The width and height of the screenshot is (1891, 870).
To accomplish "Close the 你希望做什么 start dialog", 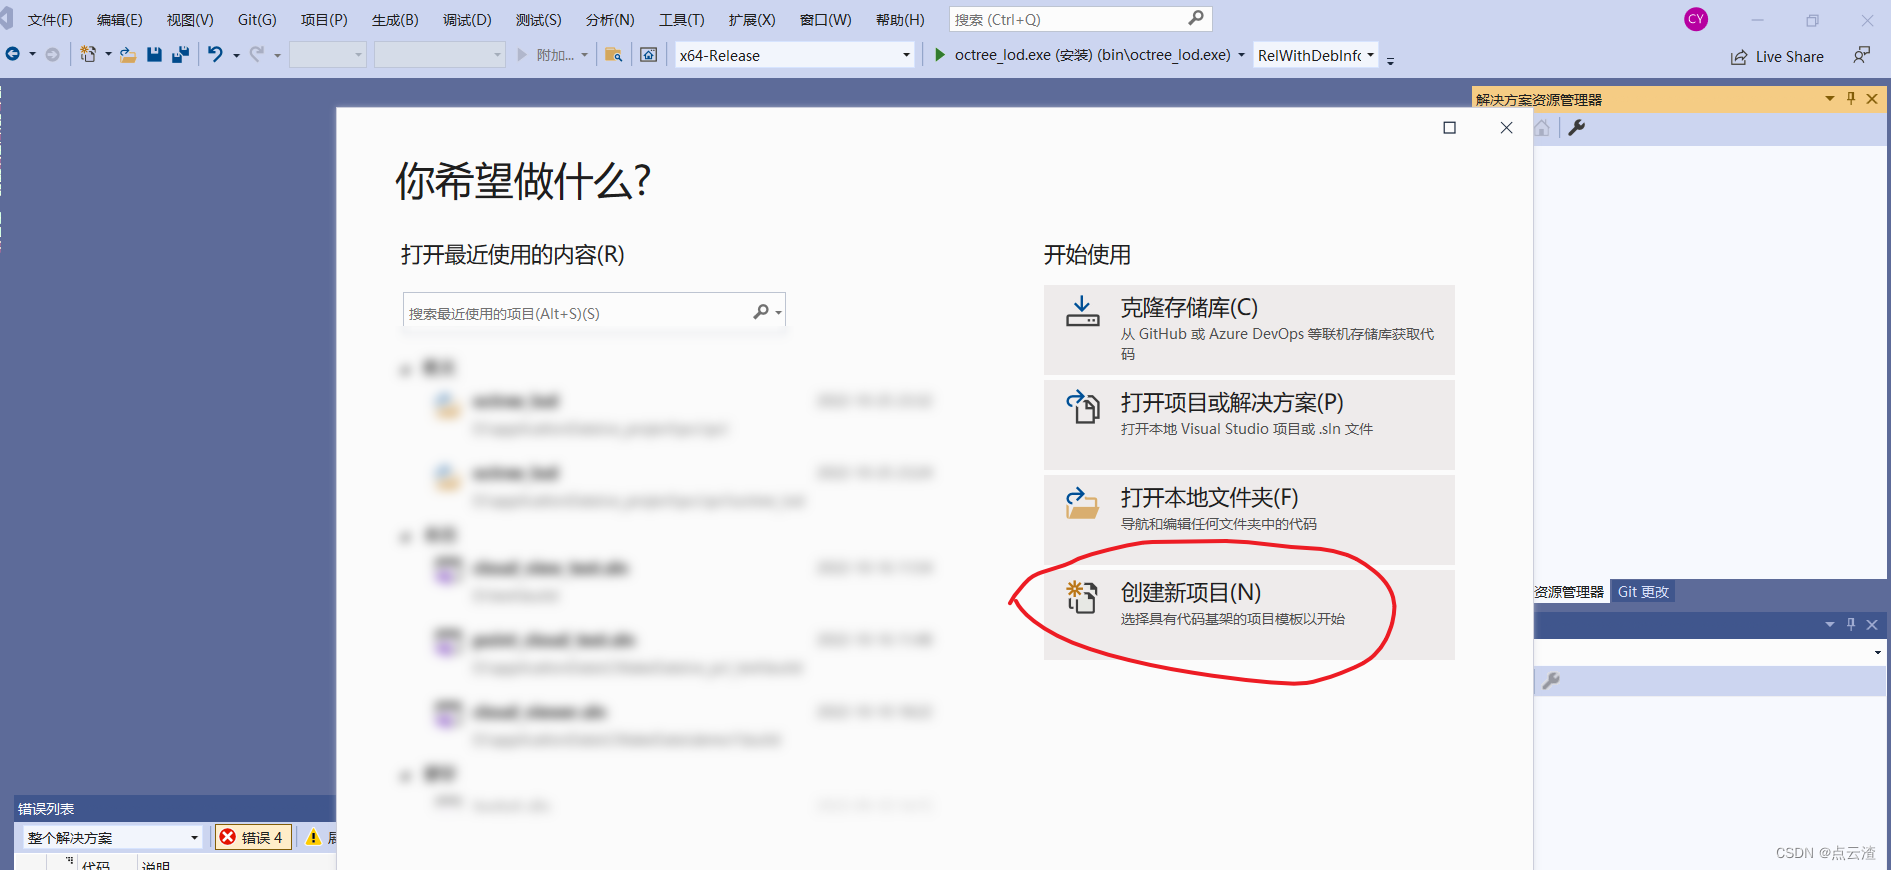I will pos(1507,128).
